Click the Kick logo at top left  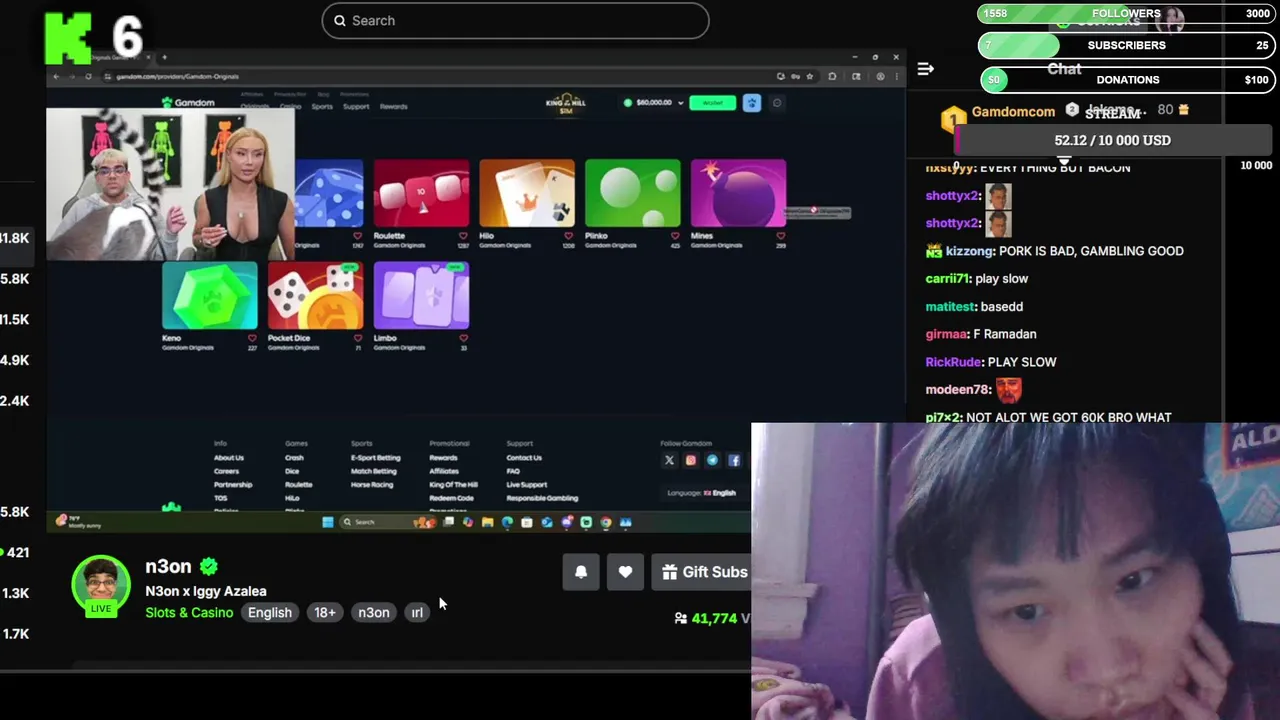click(68, 37)
